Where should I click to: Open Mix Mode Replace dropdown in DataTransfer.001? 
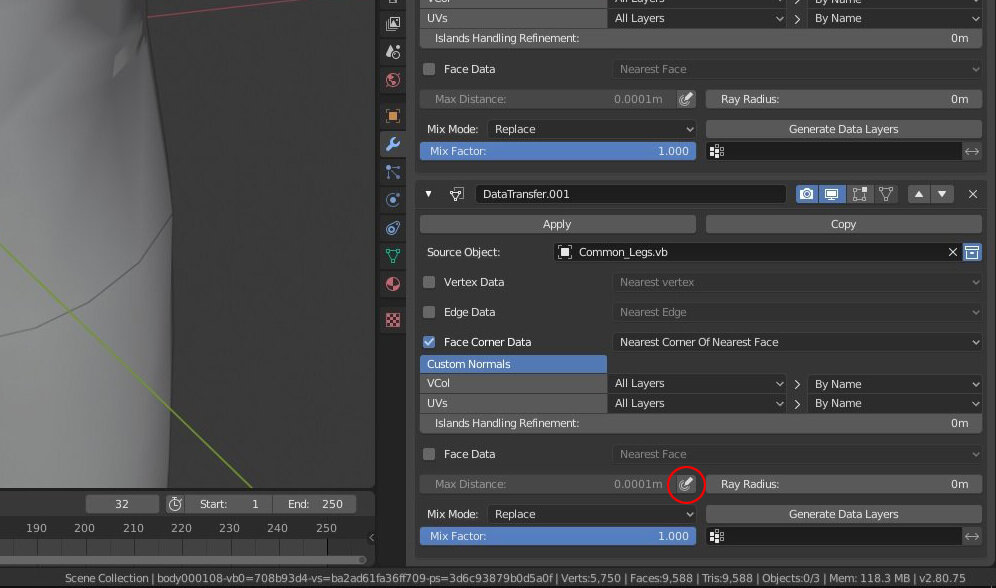pyautogui.click(x=592, y=514)
